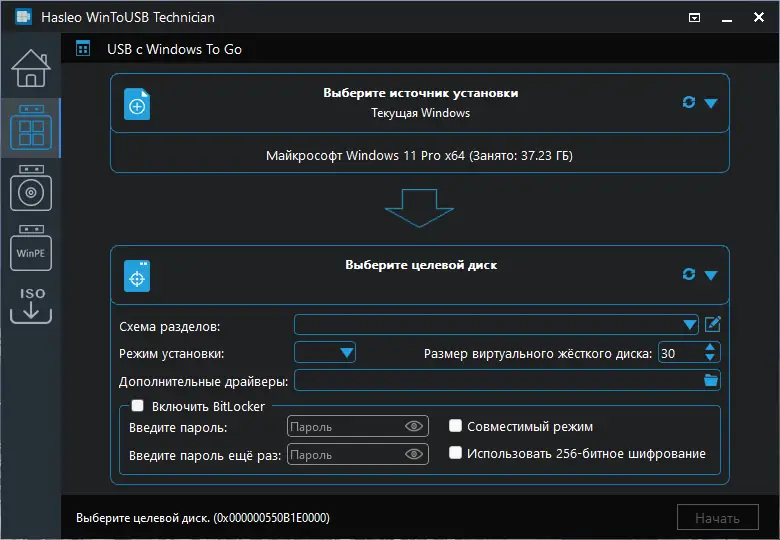Refresh the installation source list
This screenshot has width=780, height=540.
click(688, 103)
